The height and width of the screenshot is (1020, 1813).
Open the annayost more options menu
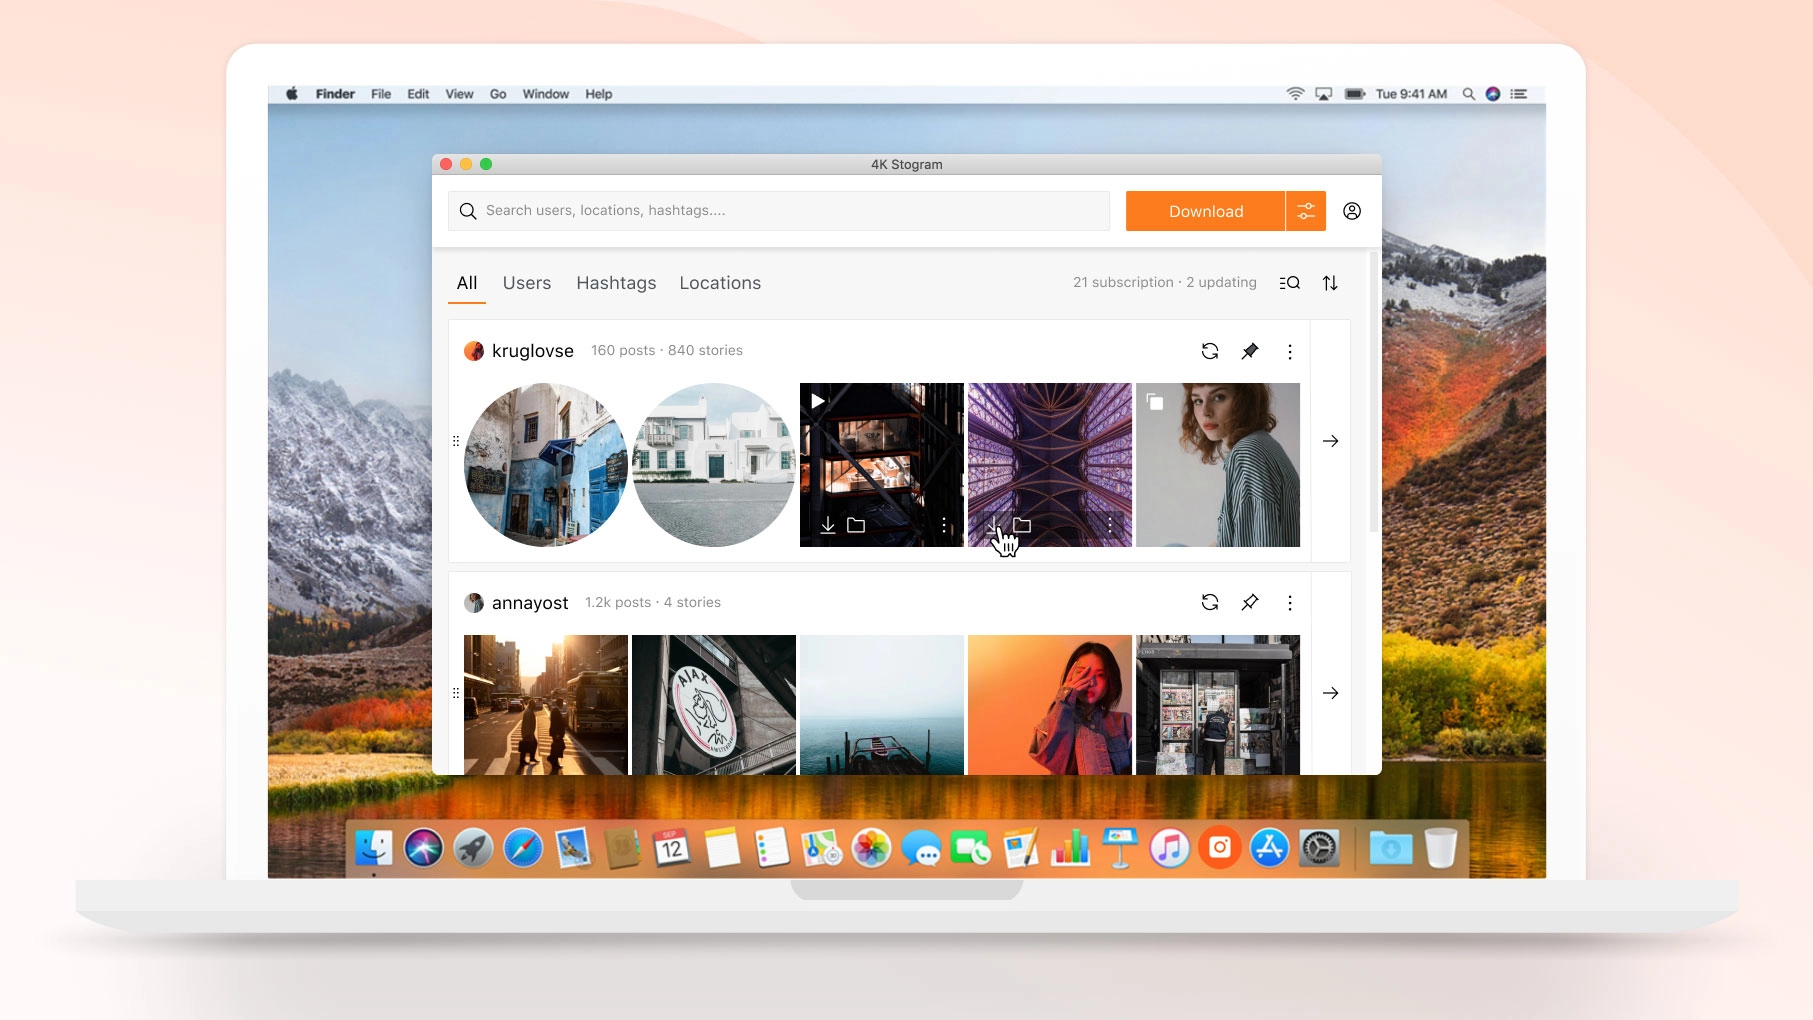click(1290, 602)
